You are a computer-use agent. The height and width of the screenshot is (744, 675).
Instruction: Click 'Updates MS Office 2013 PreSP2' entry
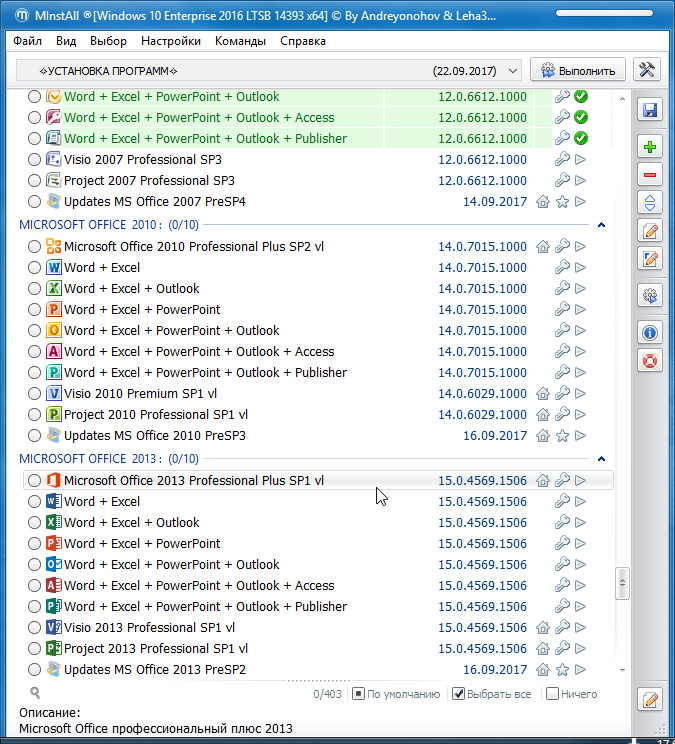[155, 670]
